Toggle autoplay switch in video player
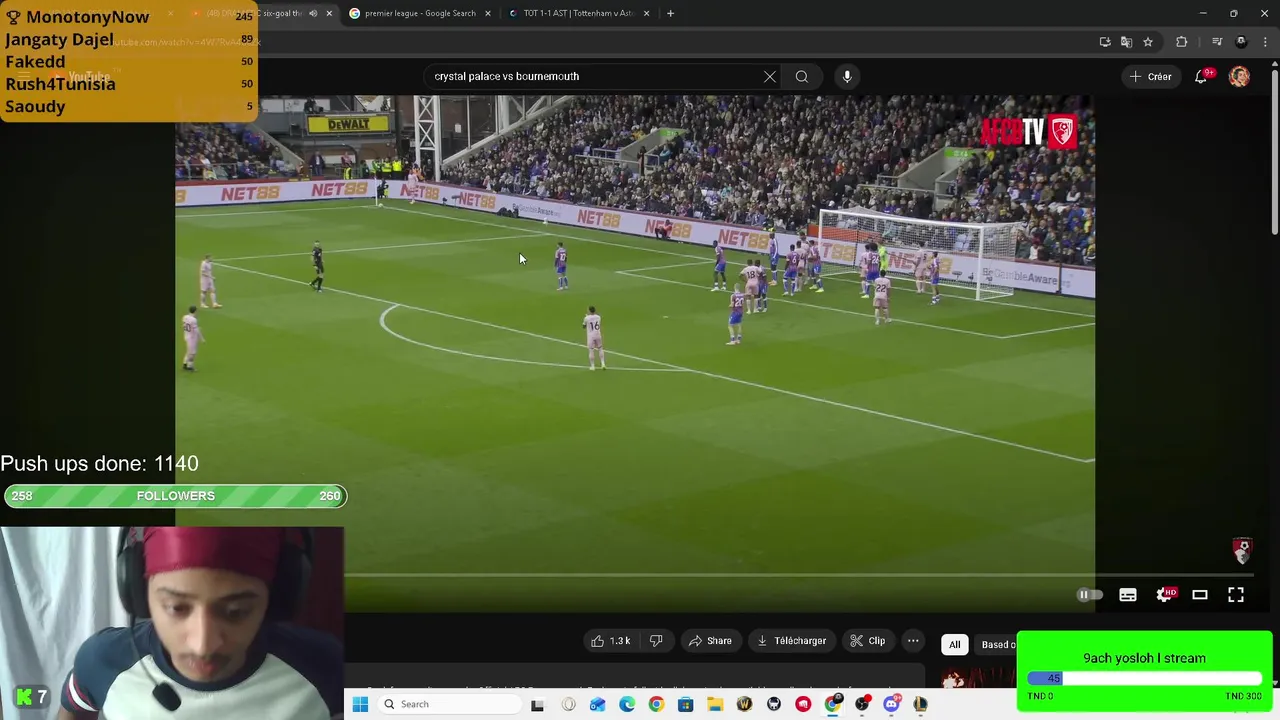This screenshot has width=1280, height=720. click(x=1090, y=595)
